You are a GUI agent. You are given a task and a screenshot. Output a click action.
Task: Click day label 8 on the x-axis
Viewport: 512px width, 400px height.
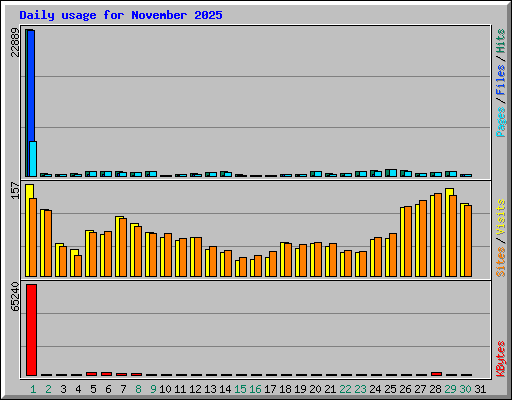tap(138, 389)
